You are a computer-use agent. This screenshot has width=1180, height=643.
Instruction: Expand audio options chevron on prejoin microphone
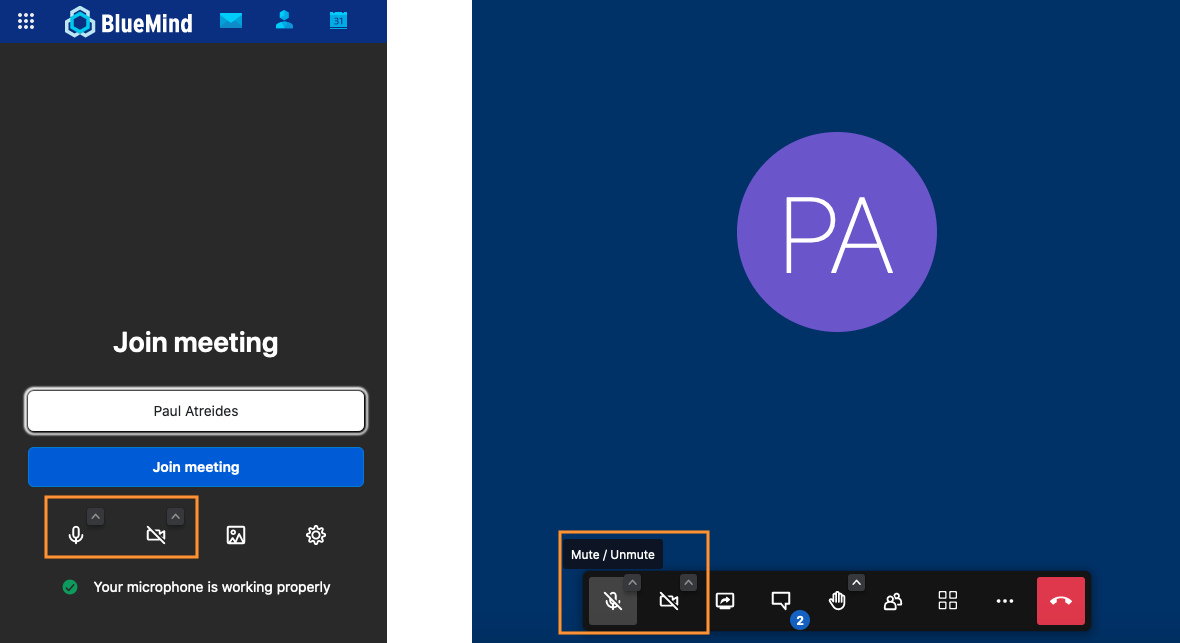[95, 516]
